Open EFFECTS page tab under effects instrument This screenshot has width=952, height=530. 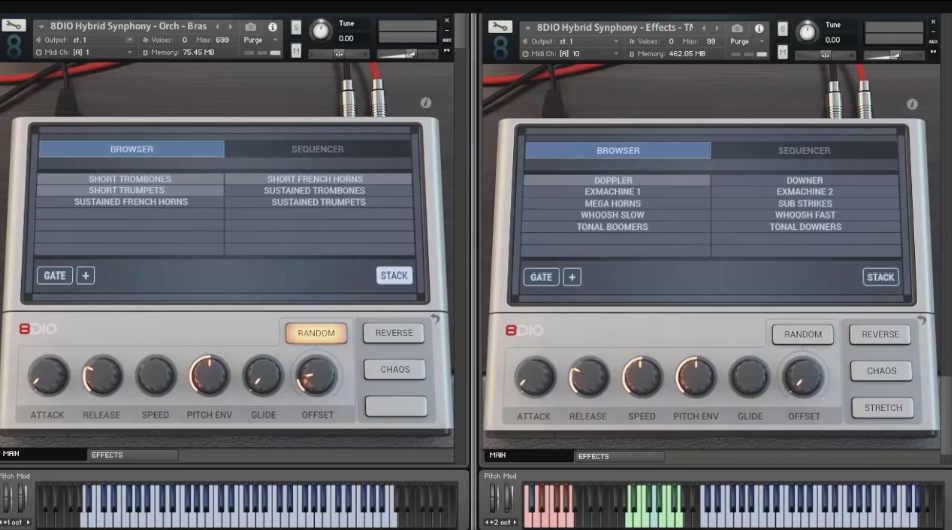point(619,456)
